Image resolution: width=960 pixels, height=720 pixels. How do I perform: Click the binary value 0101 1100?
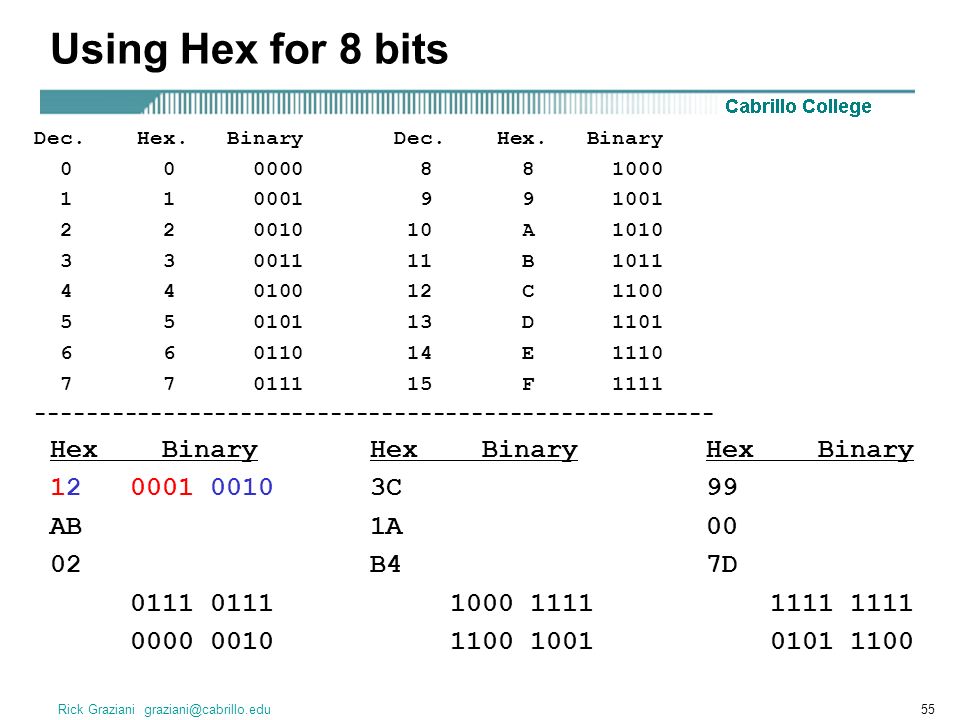(842, 641)
